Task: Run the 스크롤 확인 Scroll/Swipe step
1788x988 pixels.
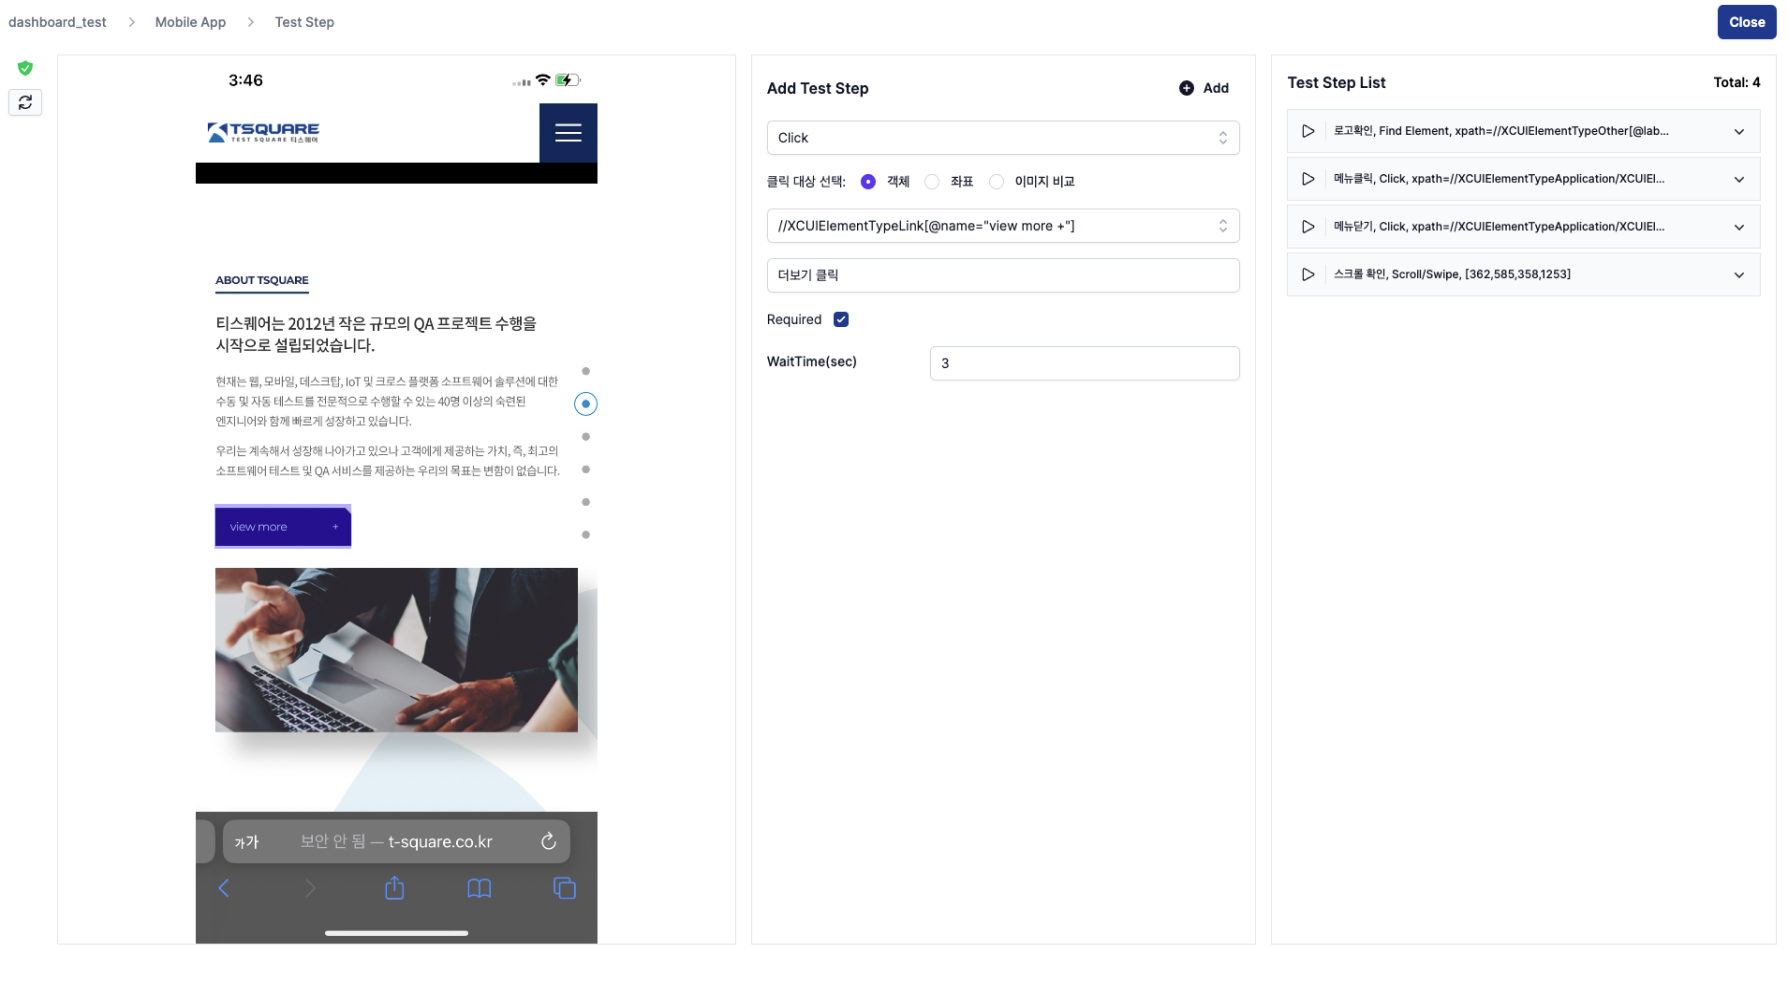Action: point(1307,274)
